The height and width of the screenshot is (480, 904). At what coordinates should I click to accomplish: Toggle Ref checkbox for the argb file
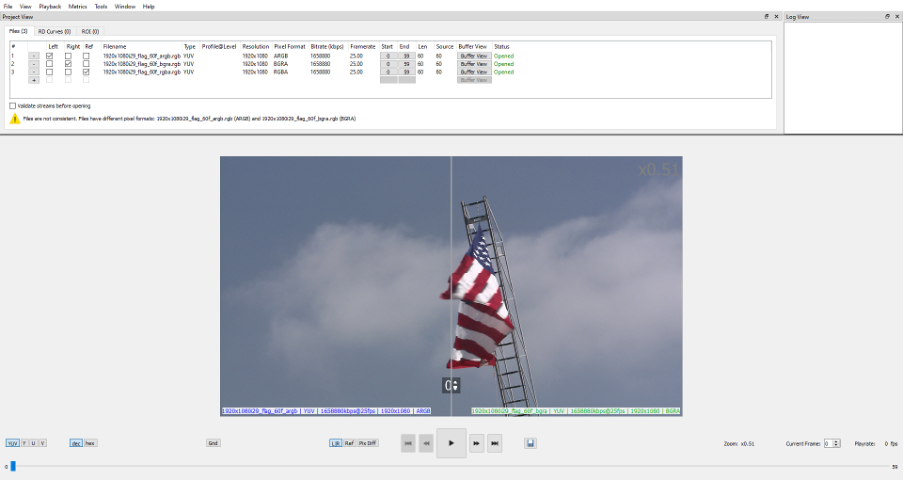(x=86, y=56)
